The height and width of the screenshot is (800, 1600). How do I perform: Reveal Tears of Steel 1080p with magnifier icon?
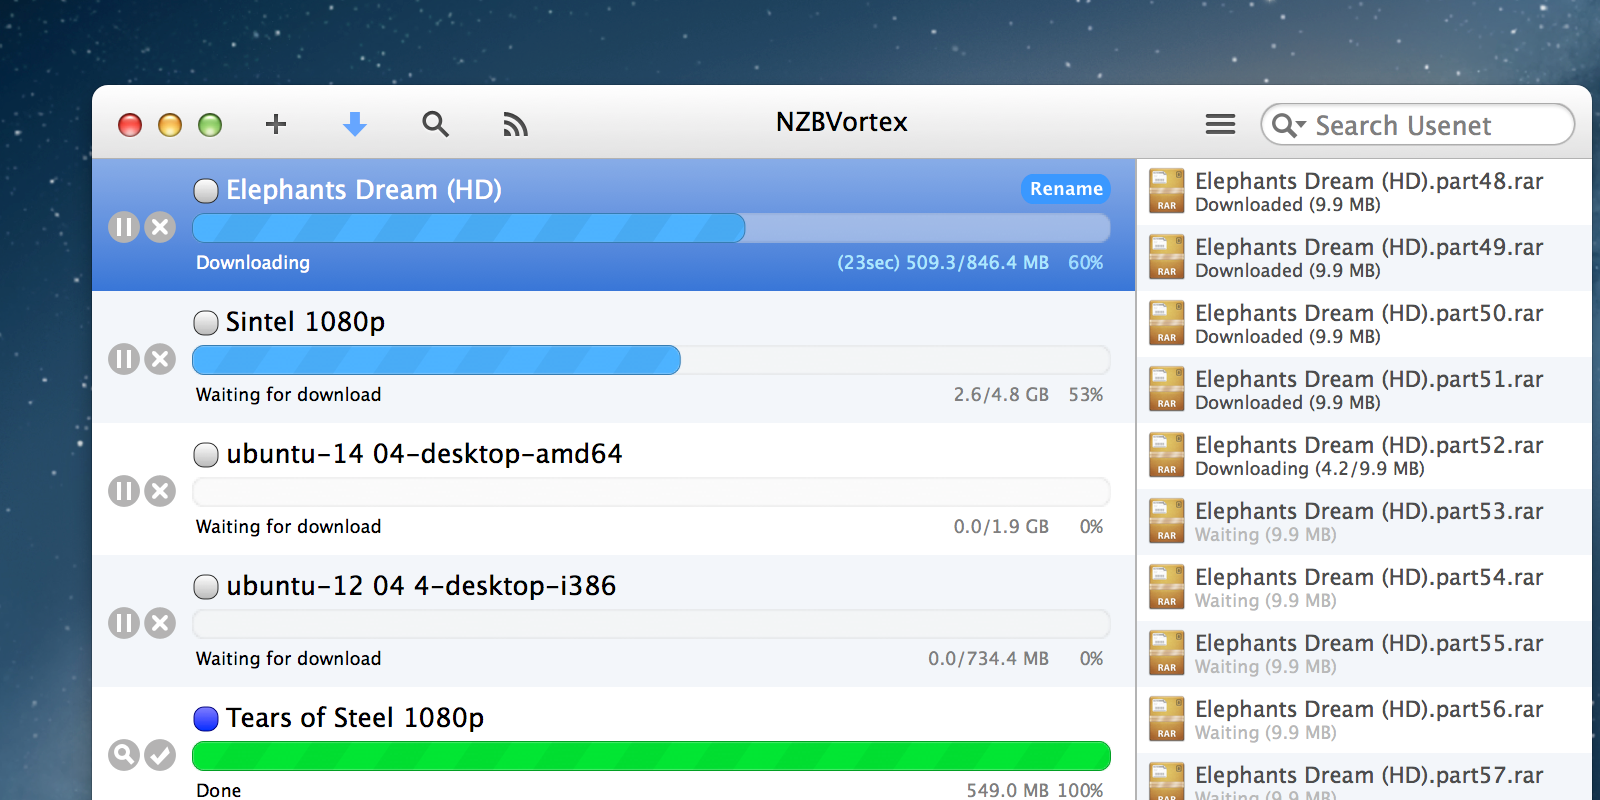coord(124,755)
